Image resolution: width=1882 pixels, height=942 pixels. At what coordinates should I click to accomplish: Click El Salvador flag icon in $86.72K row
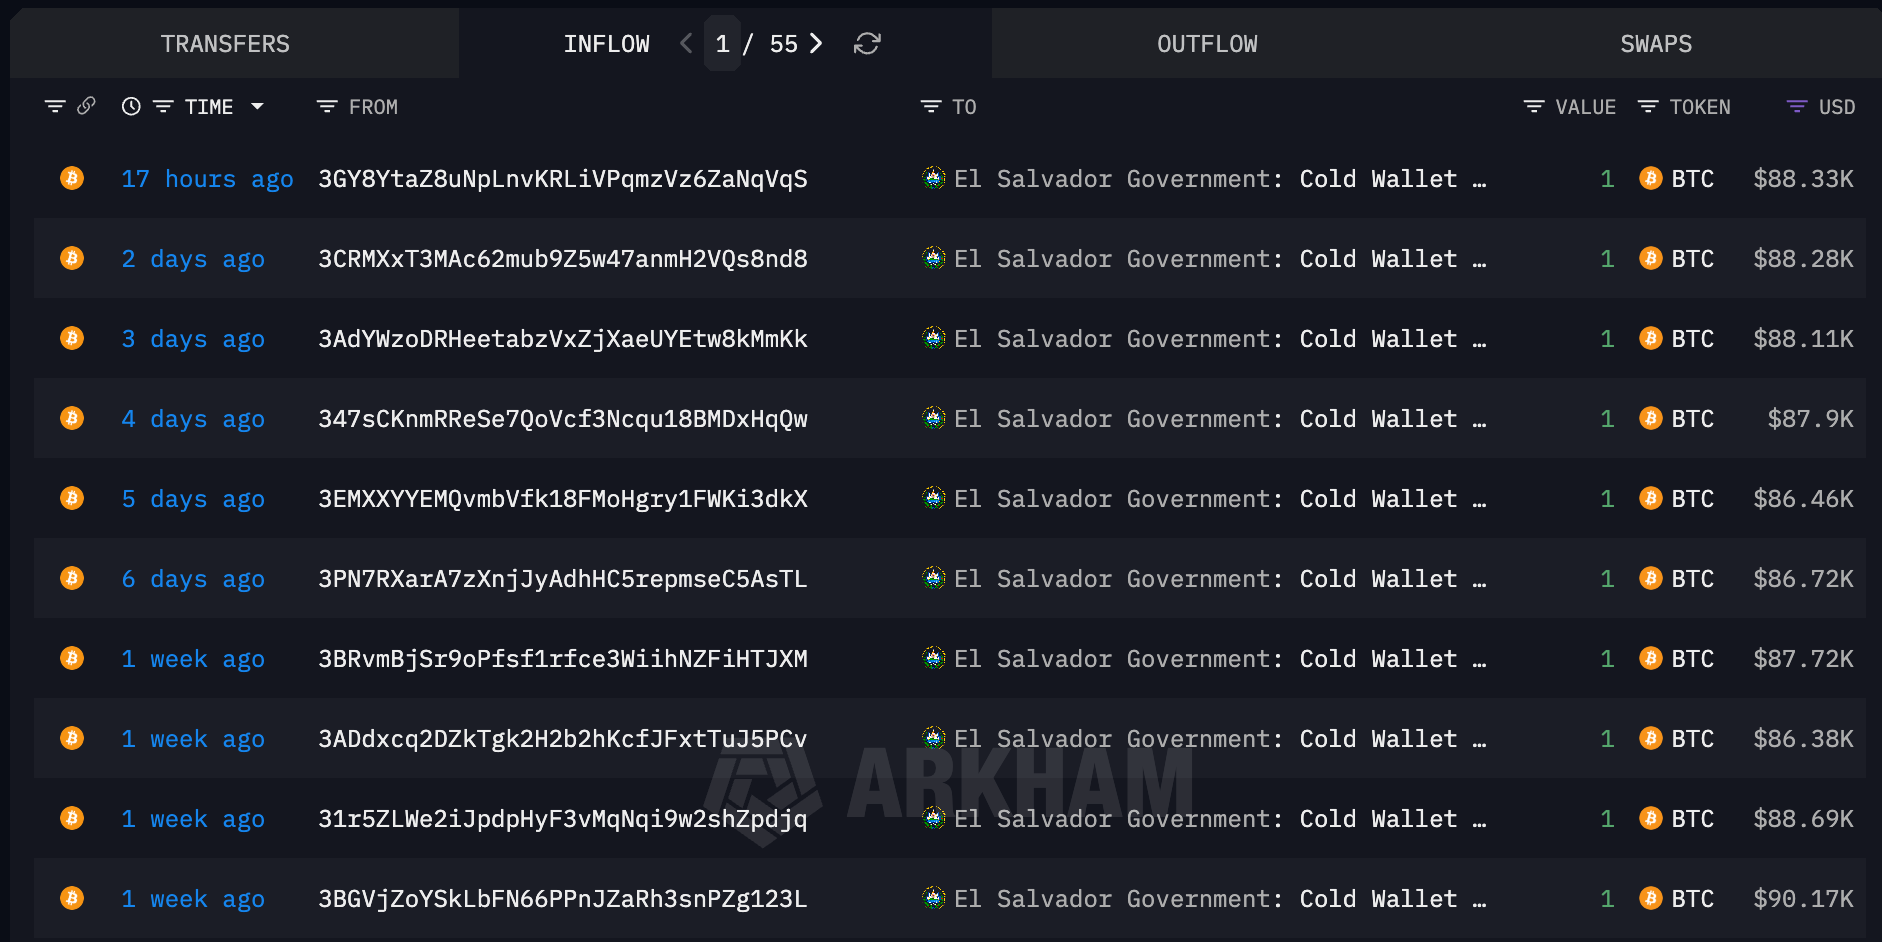click(934, 578)
